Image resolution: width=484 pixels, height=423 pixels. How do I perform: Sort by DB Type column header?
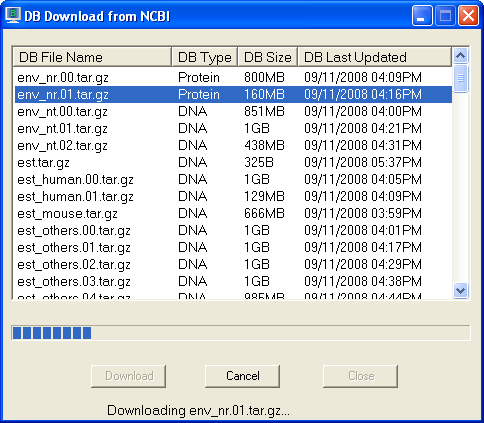coord(204,57)
